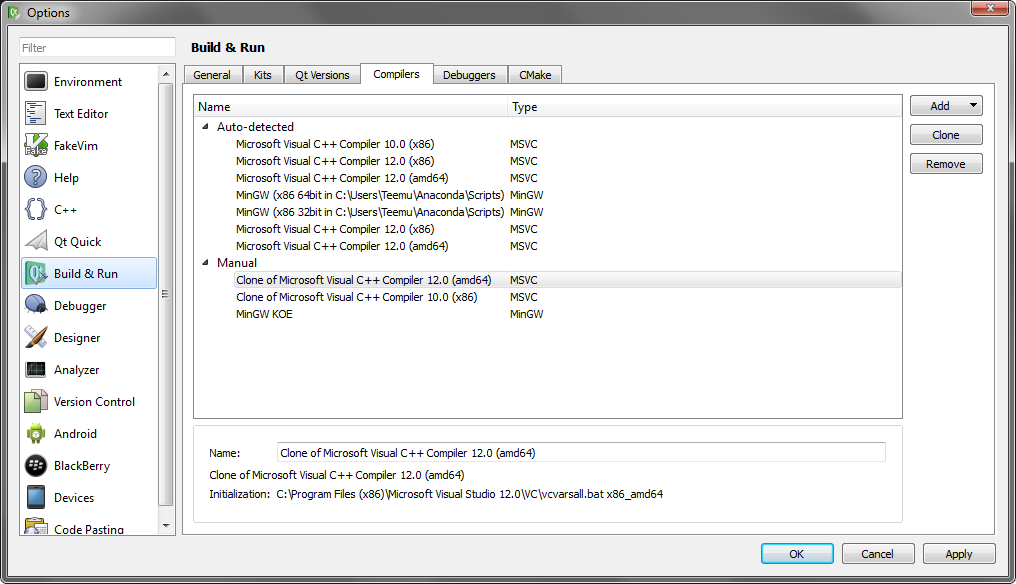
Task: Close the Options window
Action: (990, 8)
